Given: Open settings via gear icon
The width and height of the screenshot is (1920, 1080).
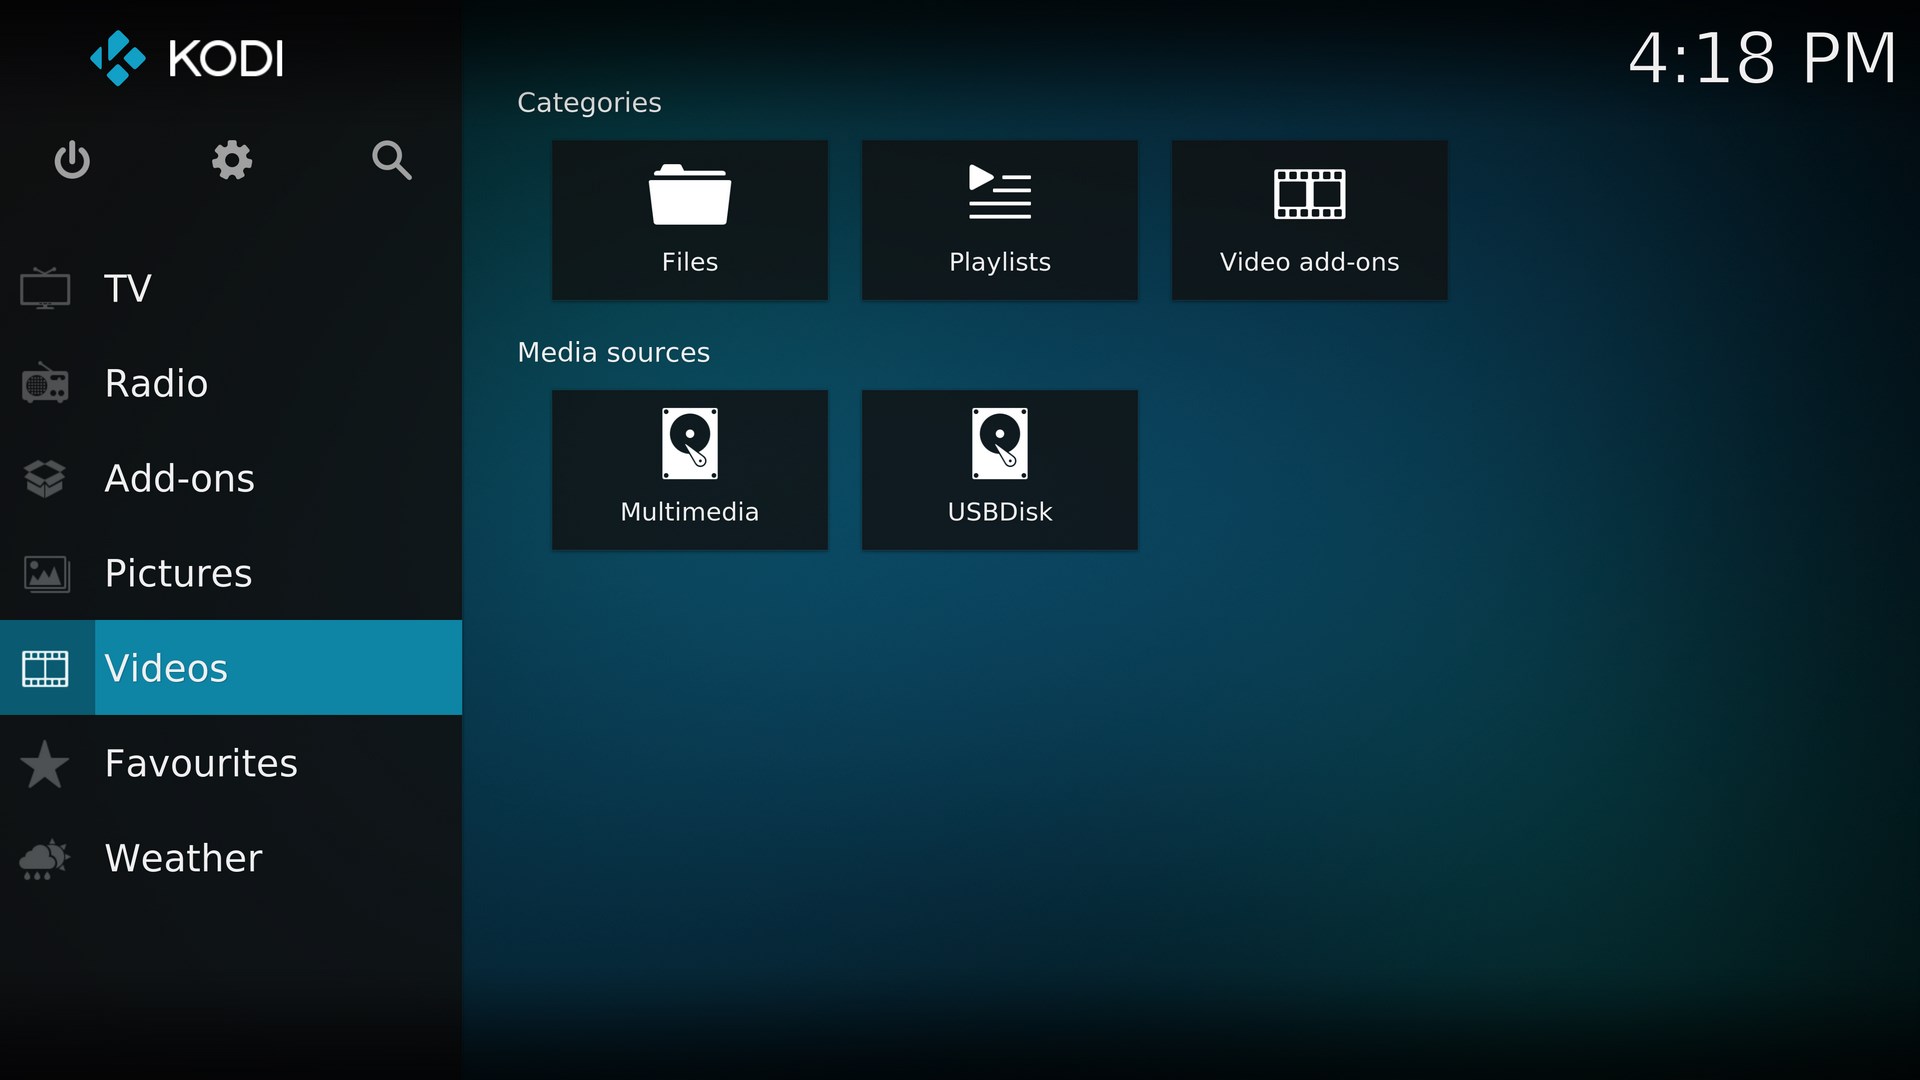Looking at the screenshot, I should pos(232,160).
